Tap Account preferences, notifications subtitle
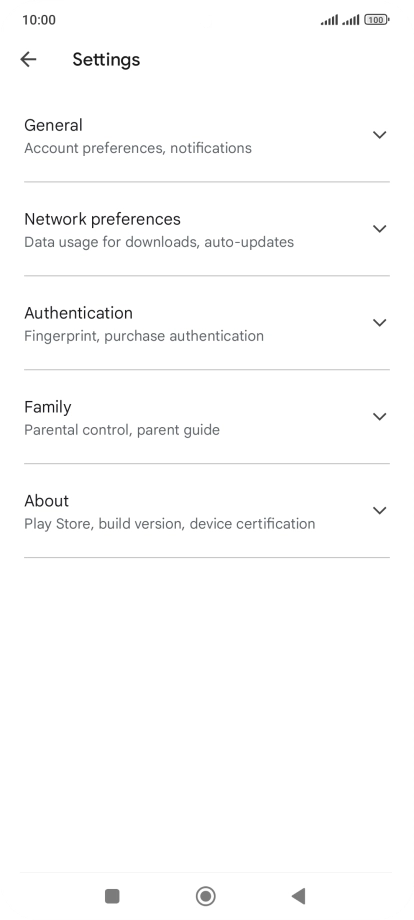 pyautogui.click(x=138, y=148)
